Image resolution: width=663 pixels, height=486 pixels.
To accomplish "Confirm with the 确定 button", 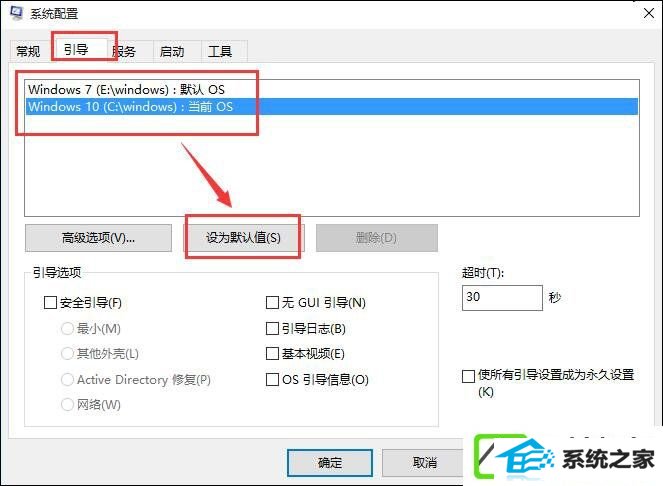I will 330,463.
